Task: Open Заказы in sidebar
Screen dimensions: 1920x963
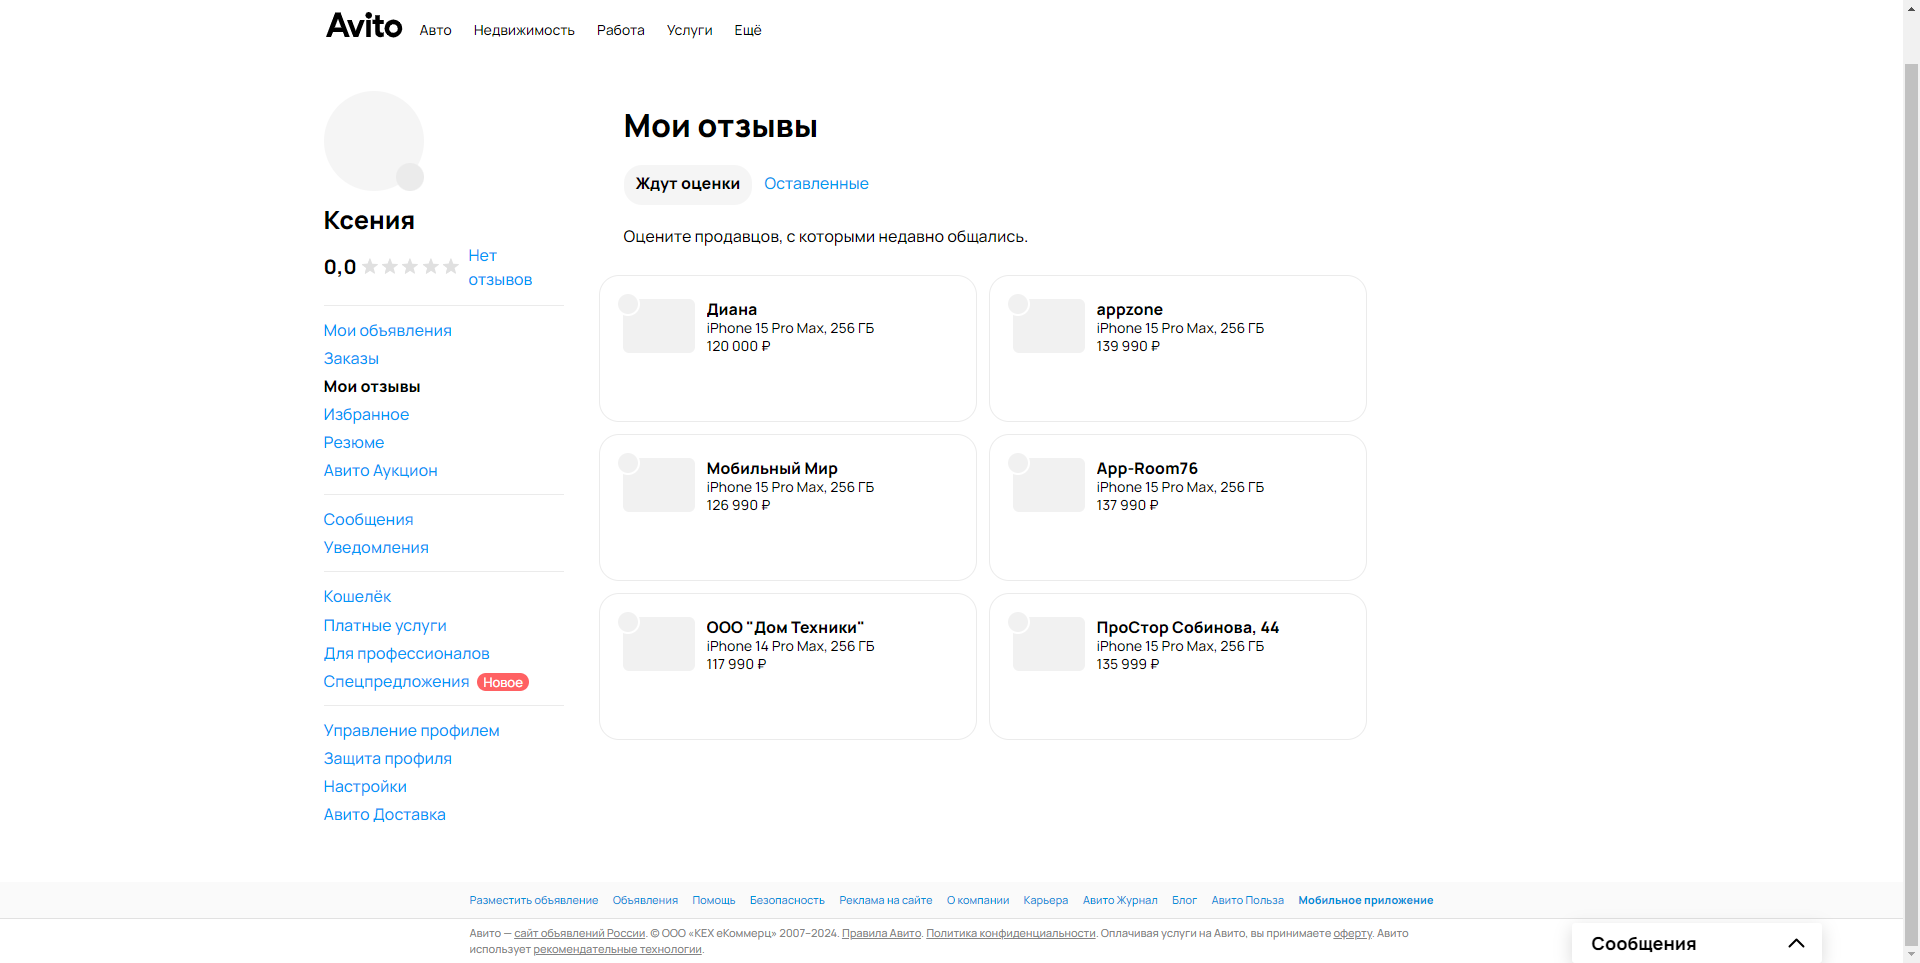Action: point(351,359)
